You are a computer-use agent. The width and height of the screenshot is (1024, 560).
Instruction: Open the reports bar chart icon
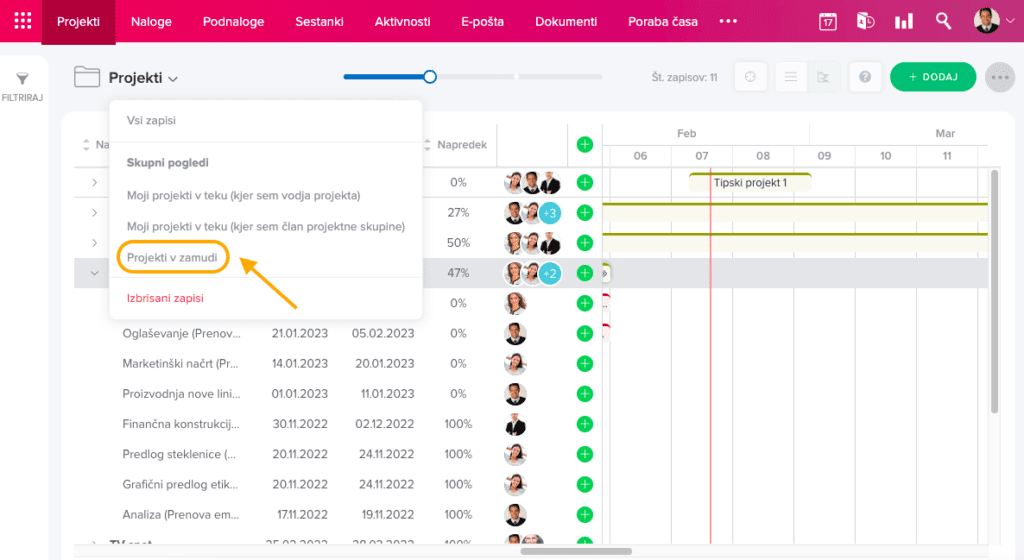904,21
